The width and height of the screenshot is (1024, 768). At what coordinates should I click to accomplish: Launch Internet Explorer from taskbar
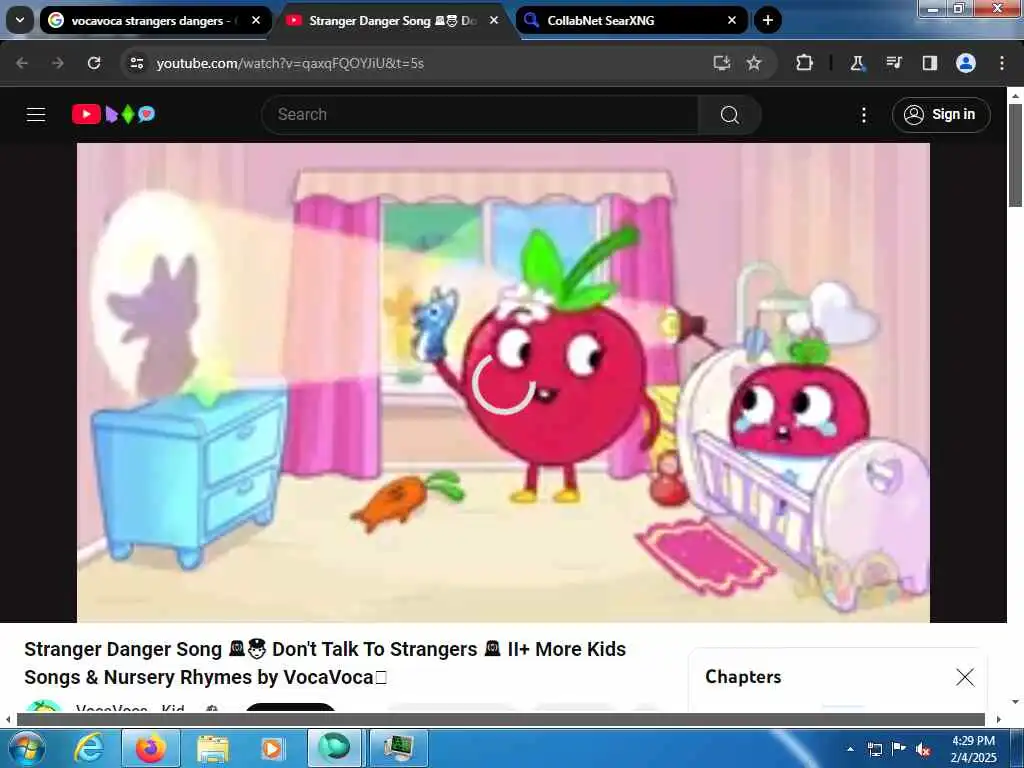(x=89, y=748)
